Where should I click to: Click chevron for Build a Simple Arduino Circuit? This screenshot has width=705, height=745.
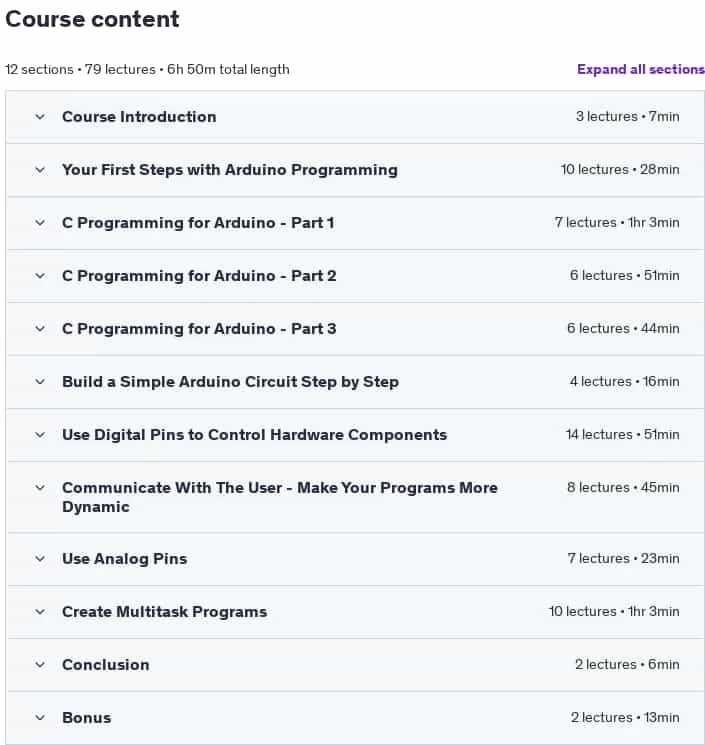pos(40,382)
